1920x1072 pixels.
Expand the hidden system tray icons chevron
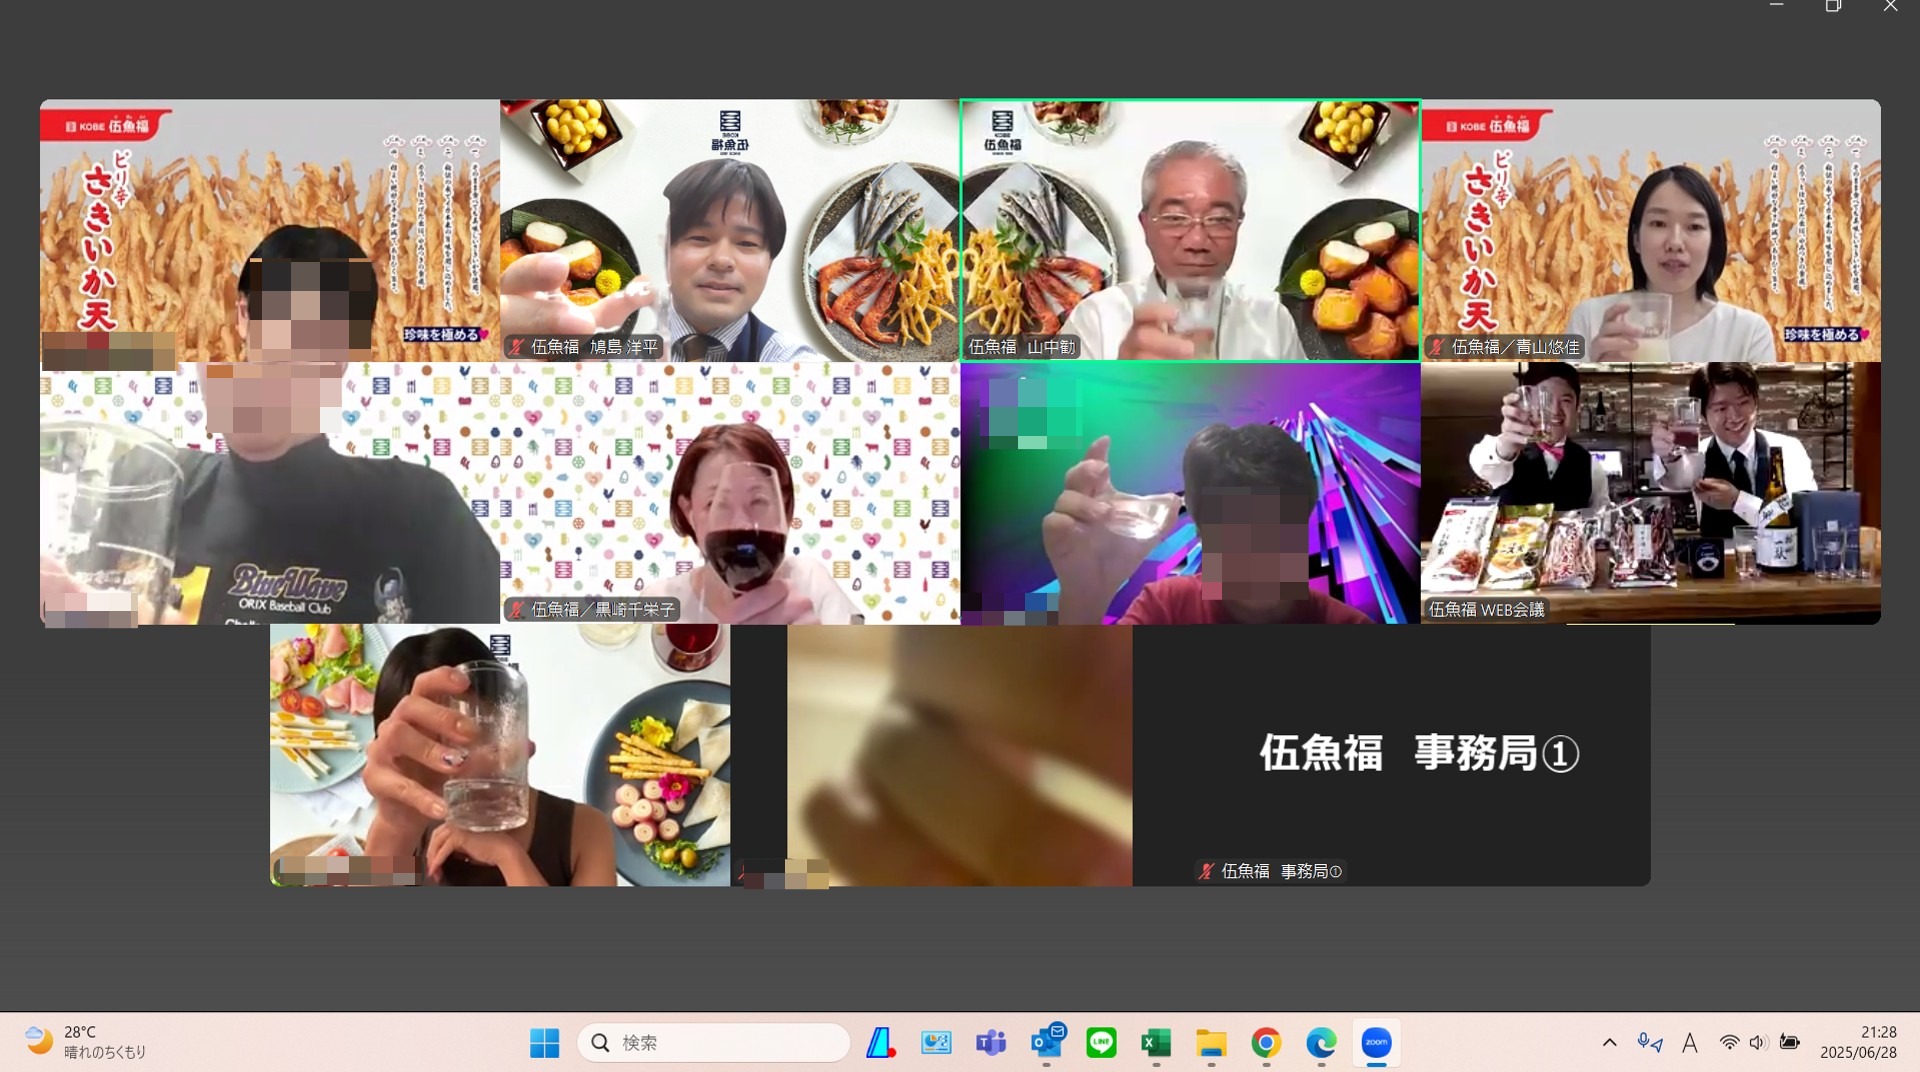1609,1043
